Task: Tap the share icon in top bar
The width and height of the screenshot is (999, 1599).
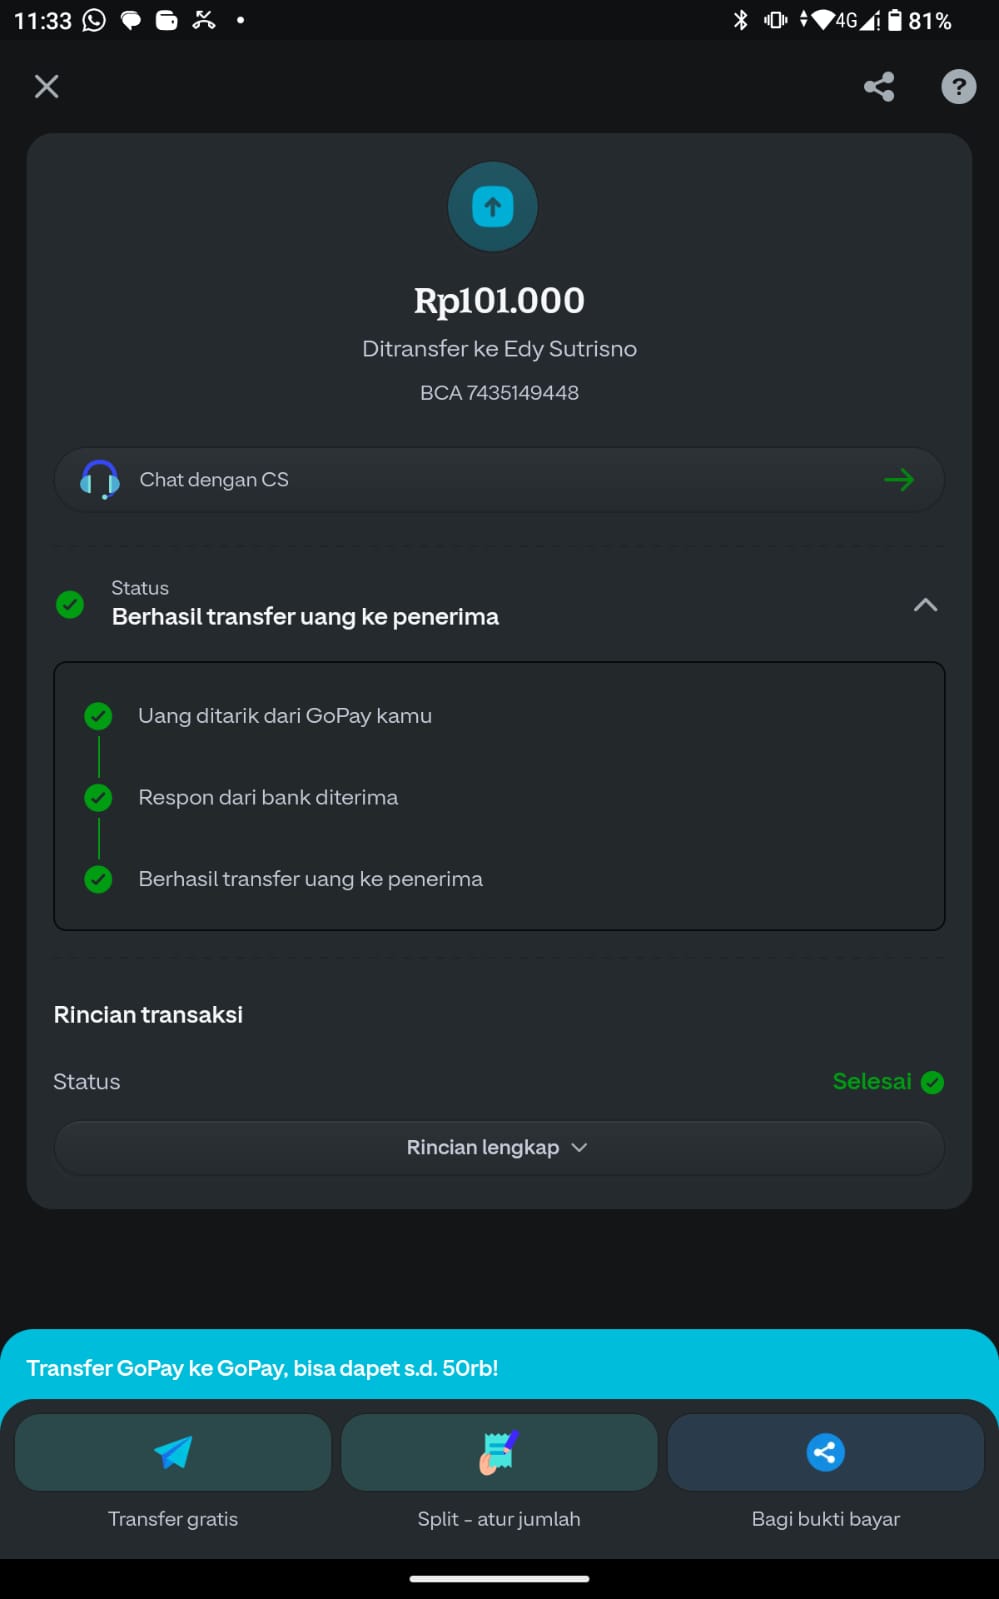Action: 879,87
